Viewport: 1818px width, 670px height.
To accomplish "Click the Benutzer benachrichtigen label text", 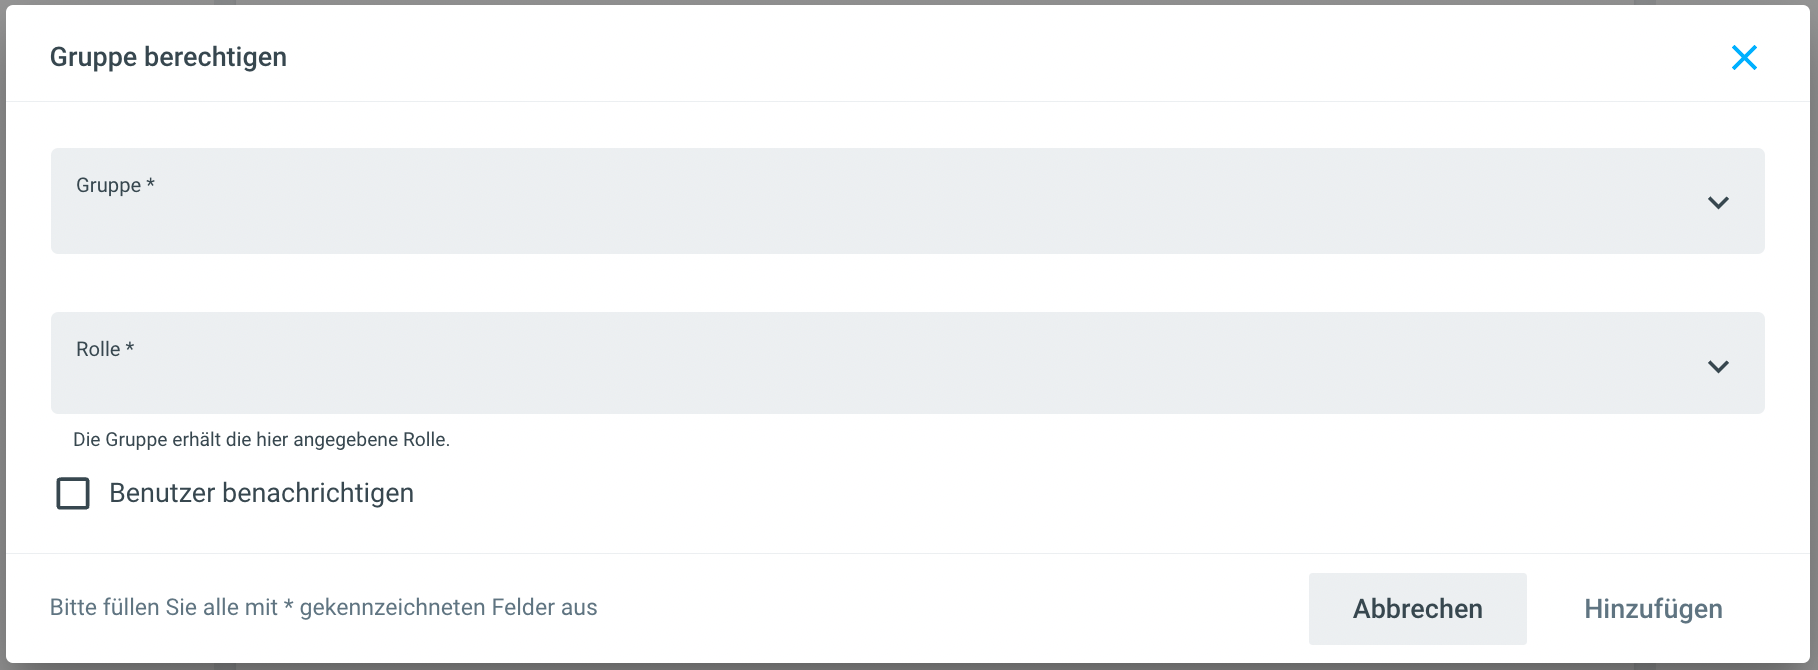I will 261,493.
